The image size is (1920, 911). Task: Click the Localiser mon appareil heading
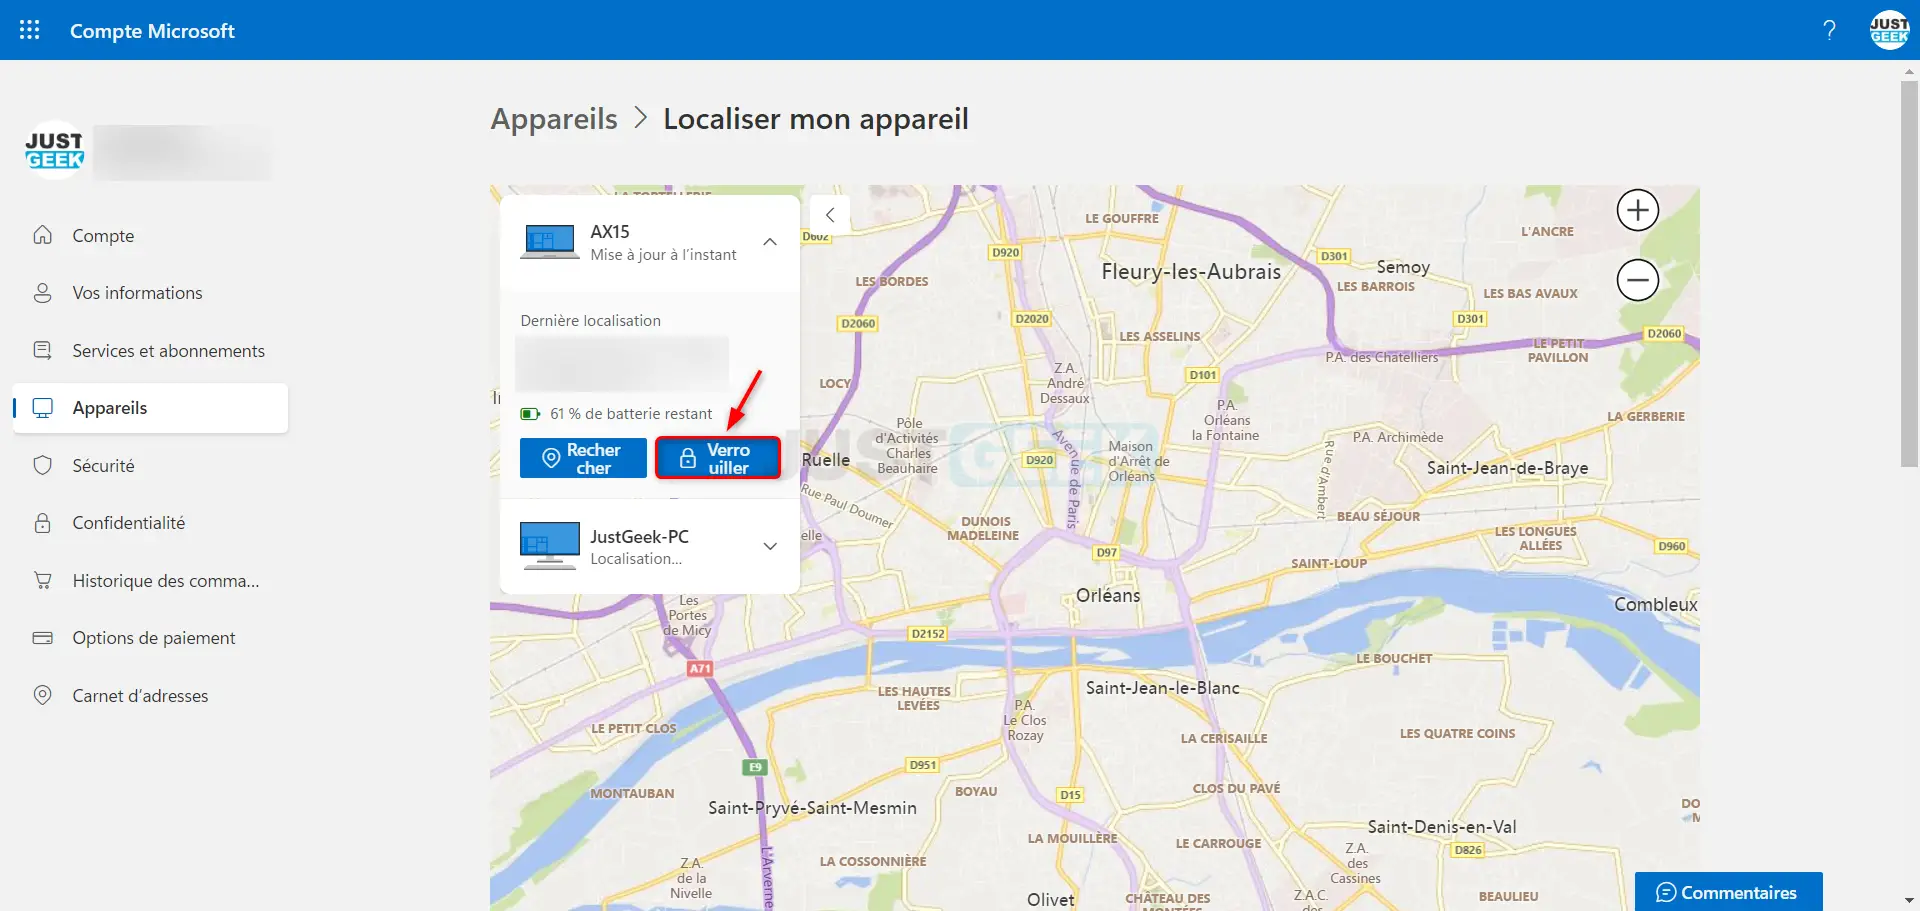(x=816, y=119)
